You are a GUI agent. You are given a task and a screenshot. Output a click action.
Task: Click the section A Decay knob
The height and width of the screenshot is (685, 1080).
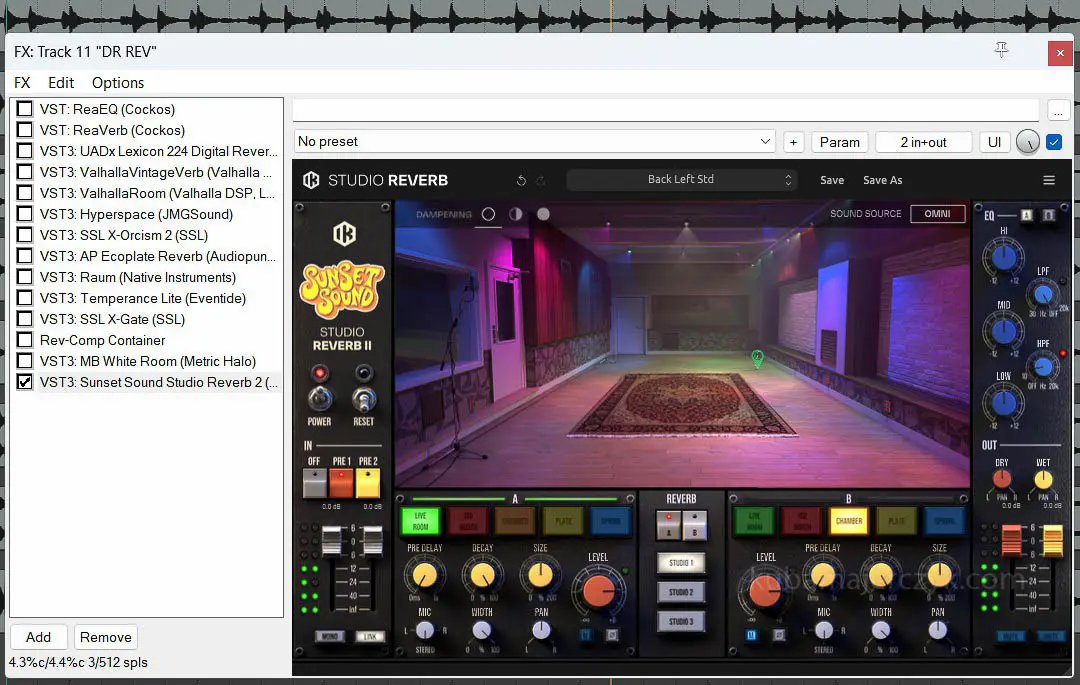(x=482, y=575)
